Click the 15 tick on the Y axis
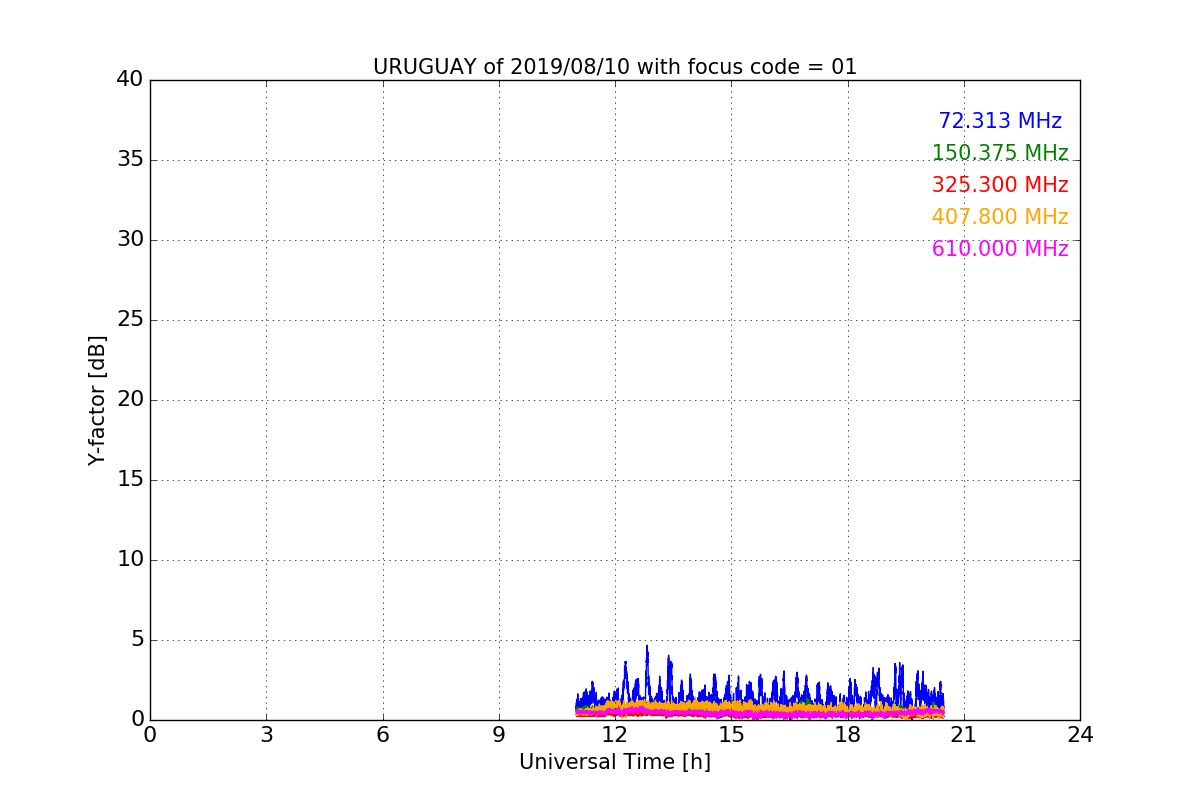Image resolution: width=1200 pixels, height=800 pixels. (x=130, y=480)
